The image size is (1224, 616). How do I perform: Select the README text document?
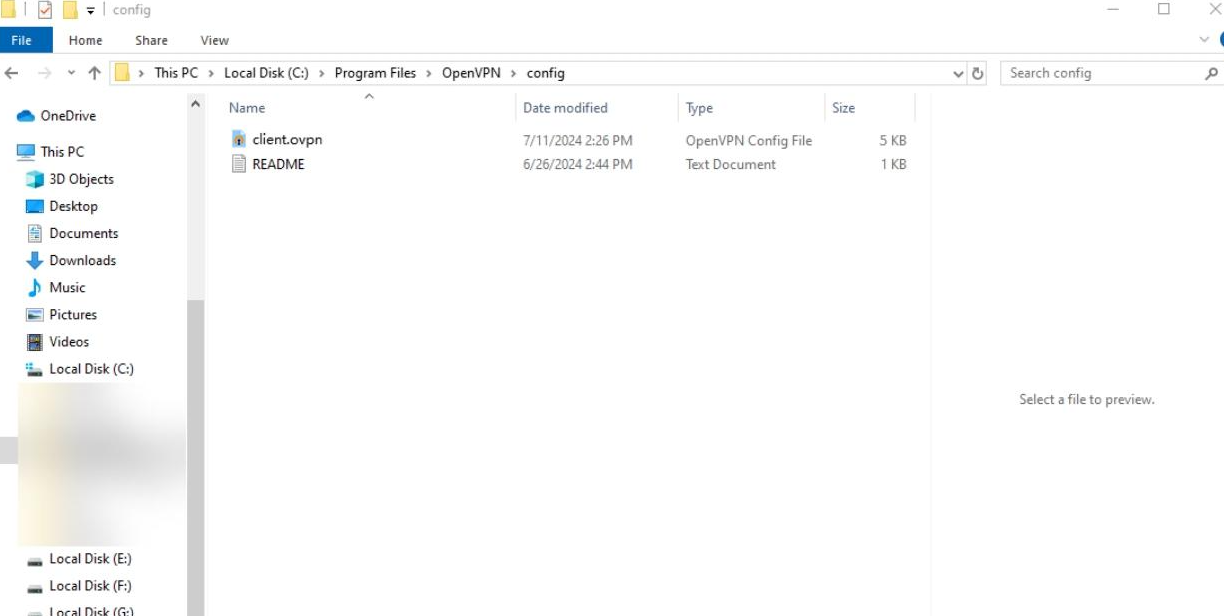pos(277,164)
